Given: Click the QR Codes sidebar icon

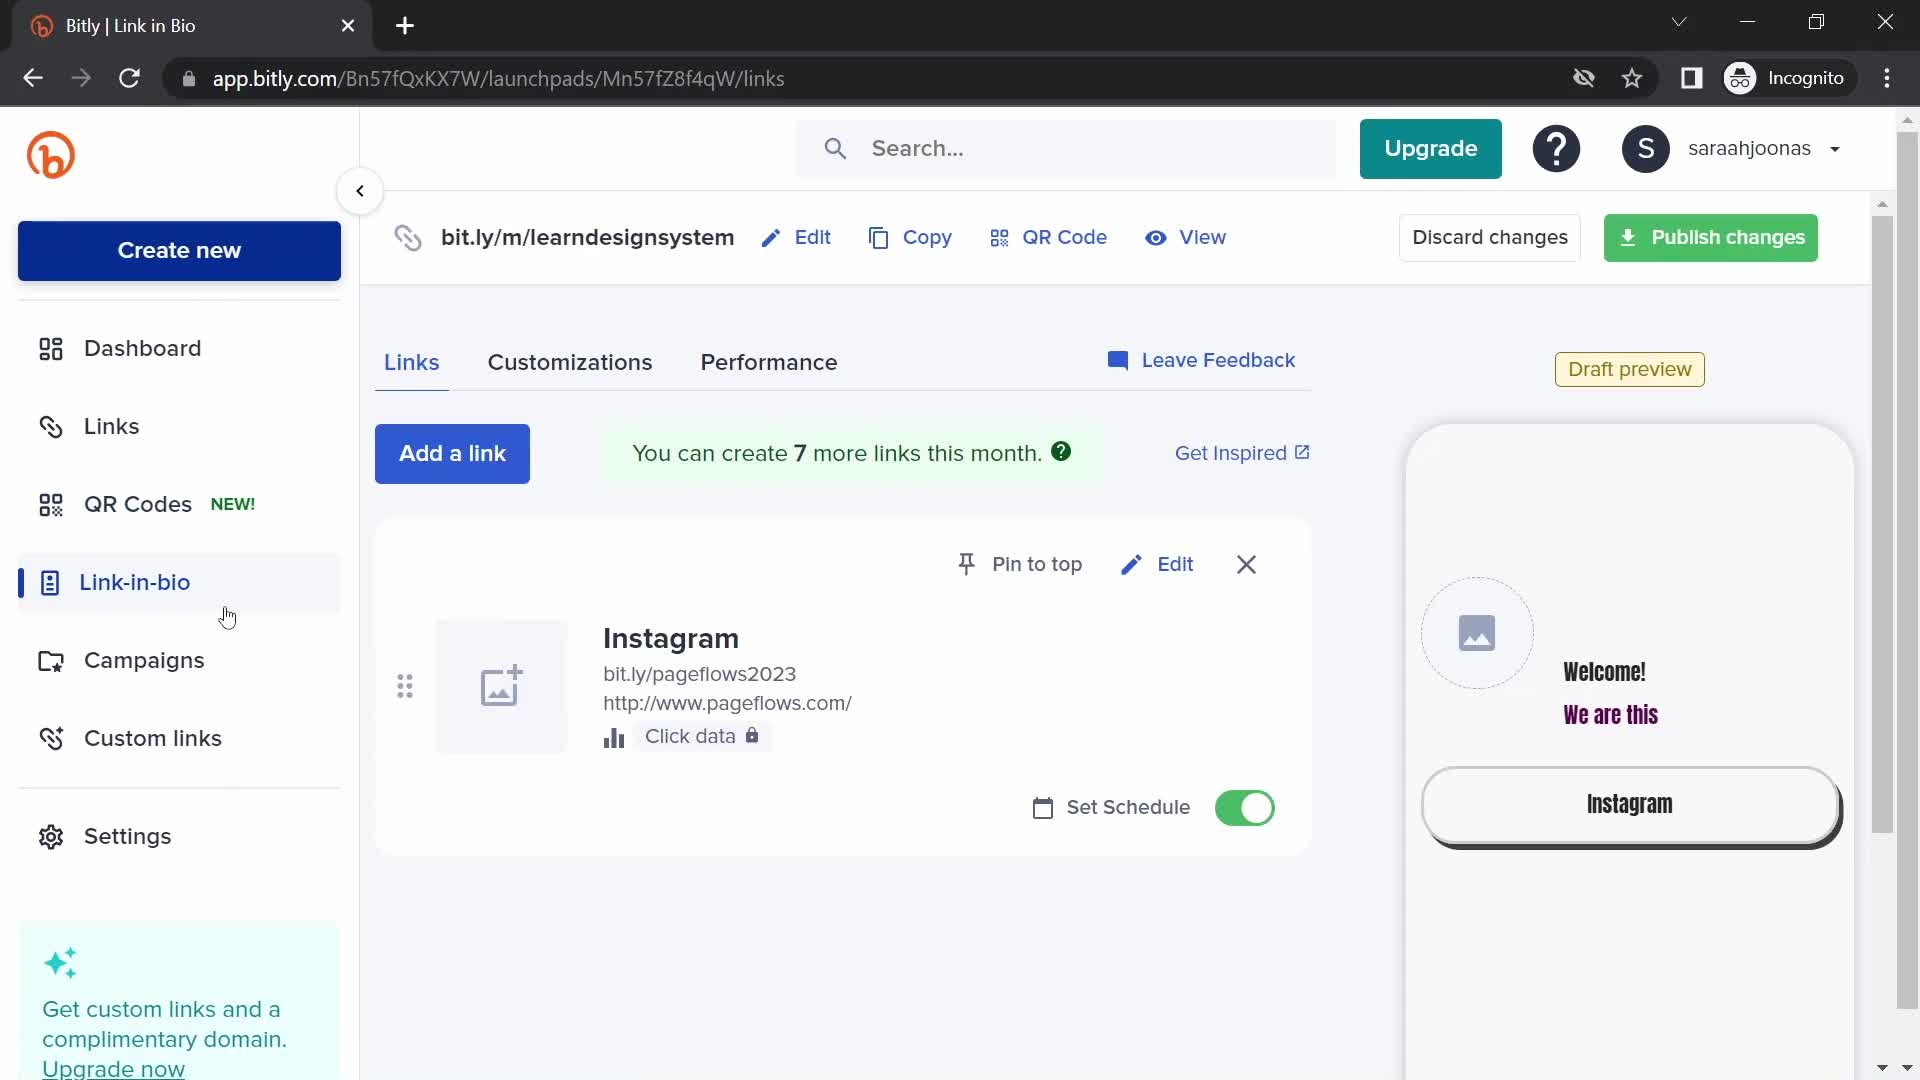Looking at the screenshot, I should [50, 505].
